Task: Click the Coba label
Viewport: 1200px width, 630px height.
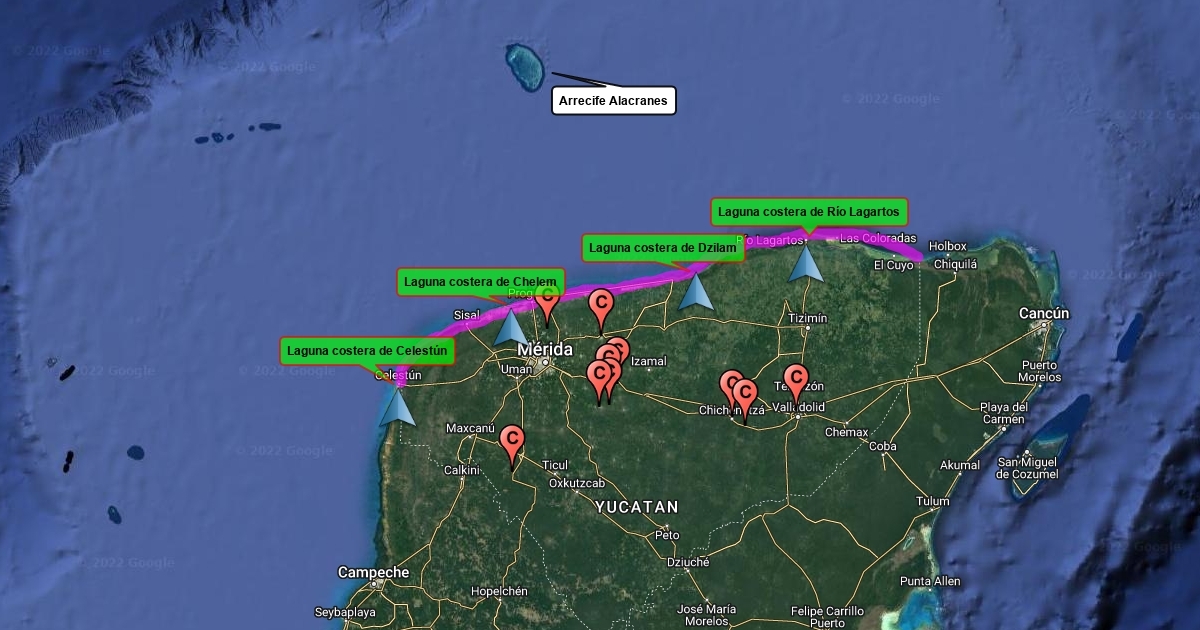Action: (882, 447)
